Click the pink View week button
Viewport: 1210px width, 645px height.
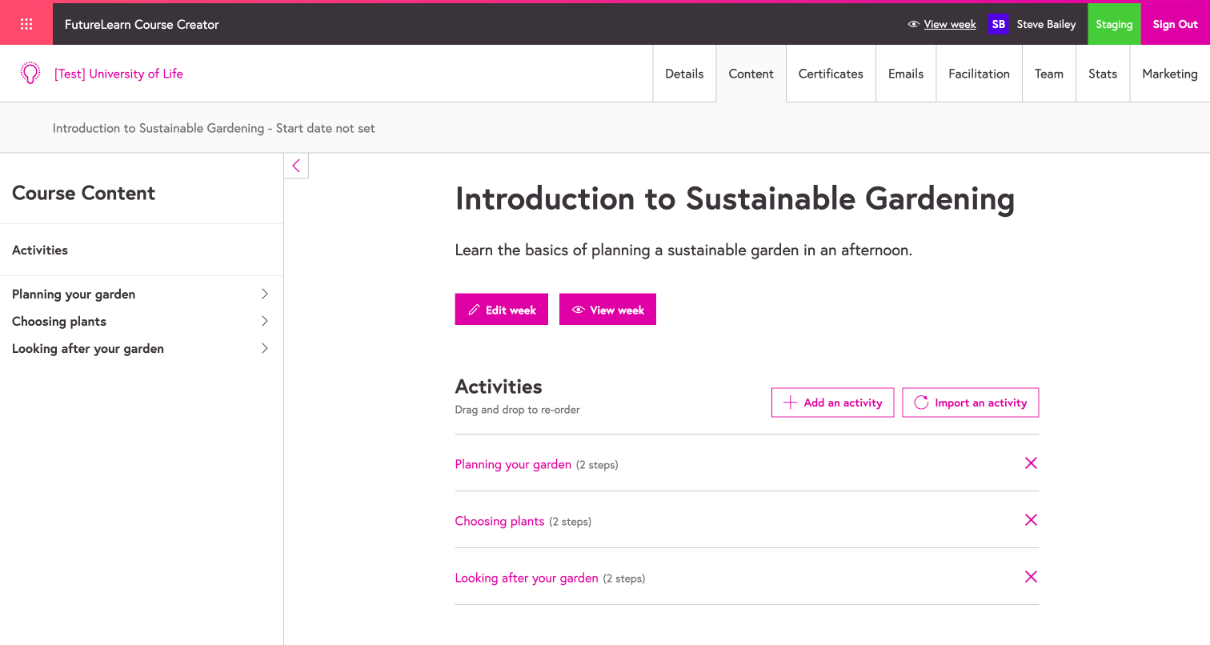607,310
